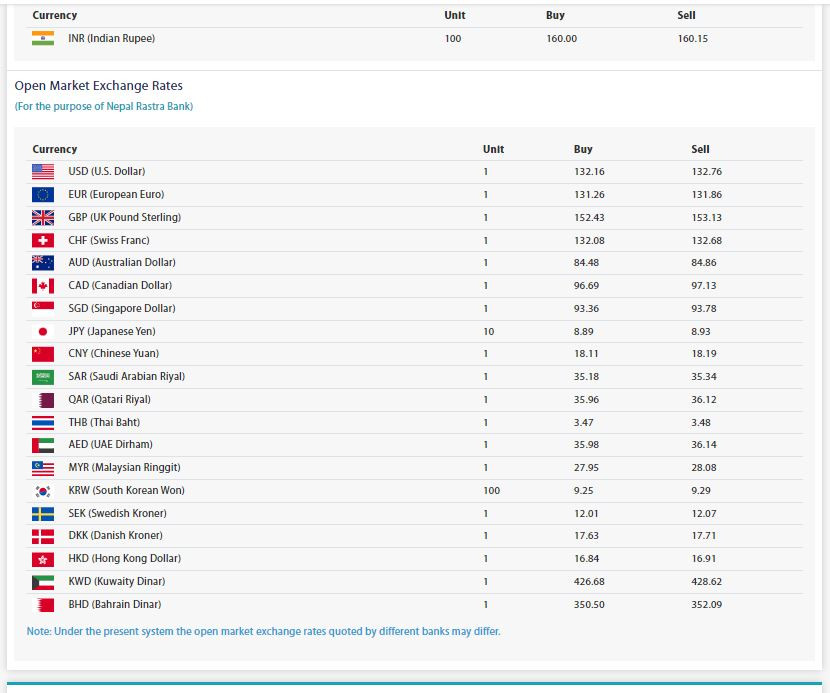Click the Currency column header in open market table
This screenshot has width=830, height=693.
point(55,149)
